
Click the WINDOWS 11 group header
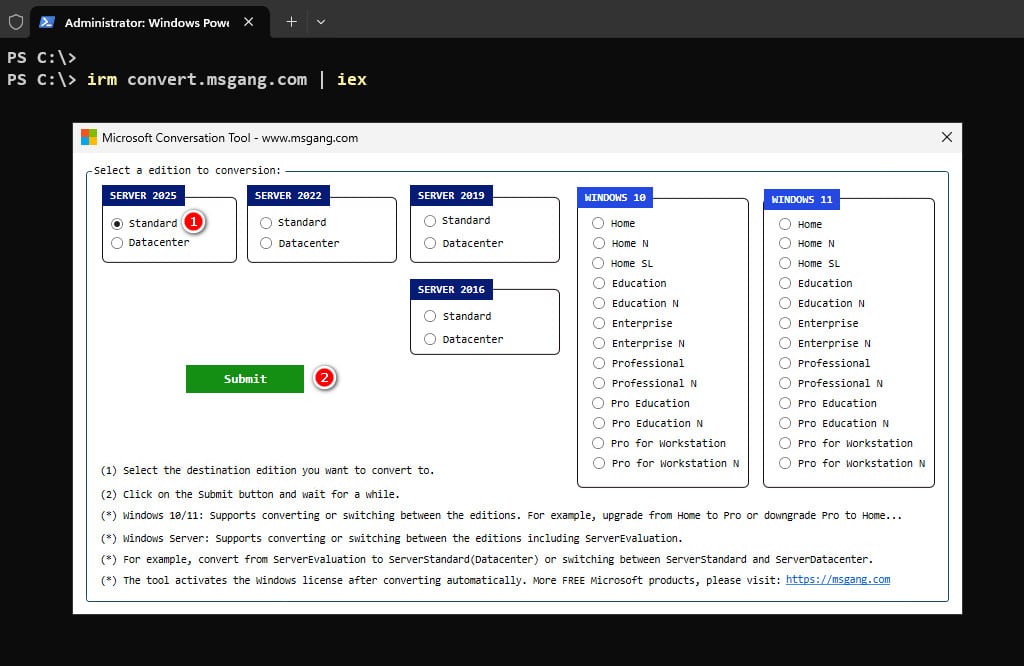(x=802, y=199)
